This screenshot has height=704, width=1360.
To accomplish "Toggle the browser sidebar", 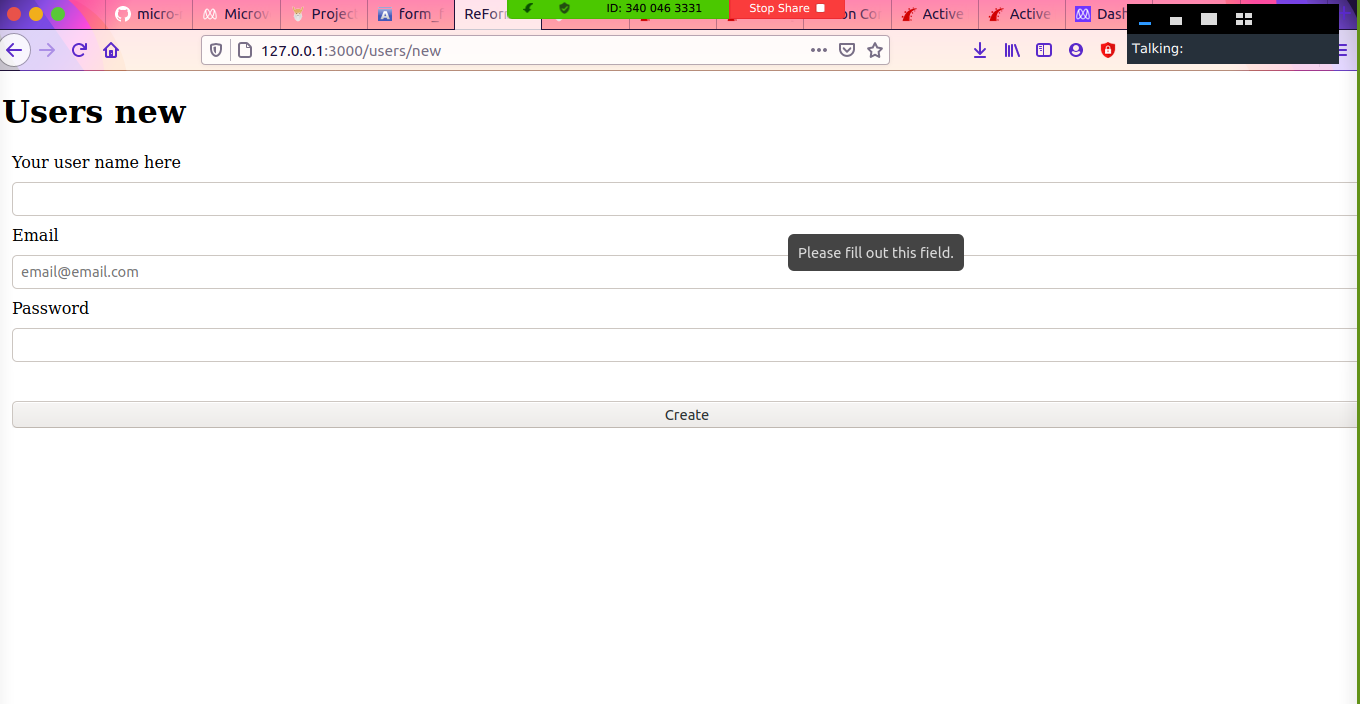I will tap(1044, 50).
